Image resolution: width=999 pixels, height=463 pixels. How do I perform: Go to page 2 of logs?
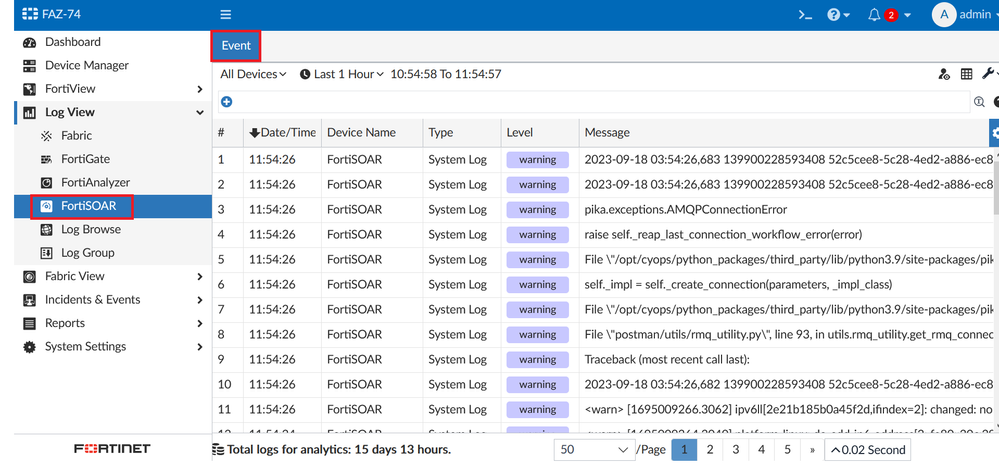710,450
